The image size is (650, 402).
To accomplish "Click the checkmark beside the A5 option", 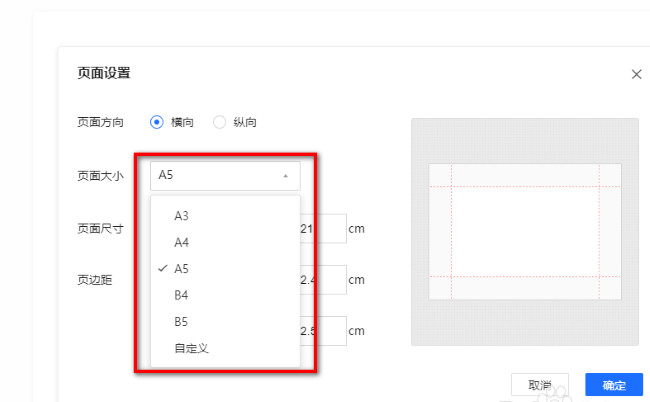I will (161, 269).
